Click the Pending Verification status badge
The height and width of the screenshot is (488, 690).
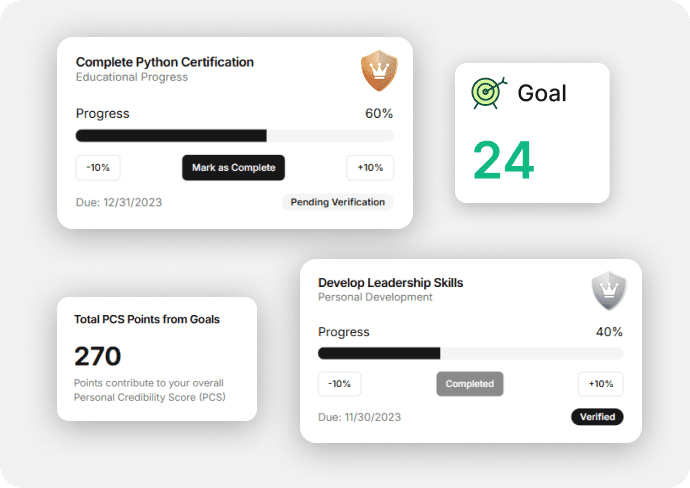coord(338,202)
